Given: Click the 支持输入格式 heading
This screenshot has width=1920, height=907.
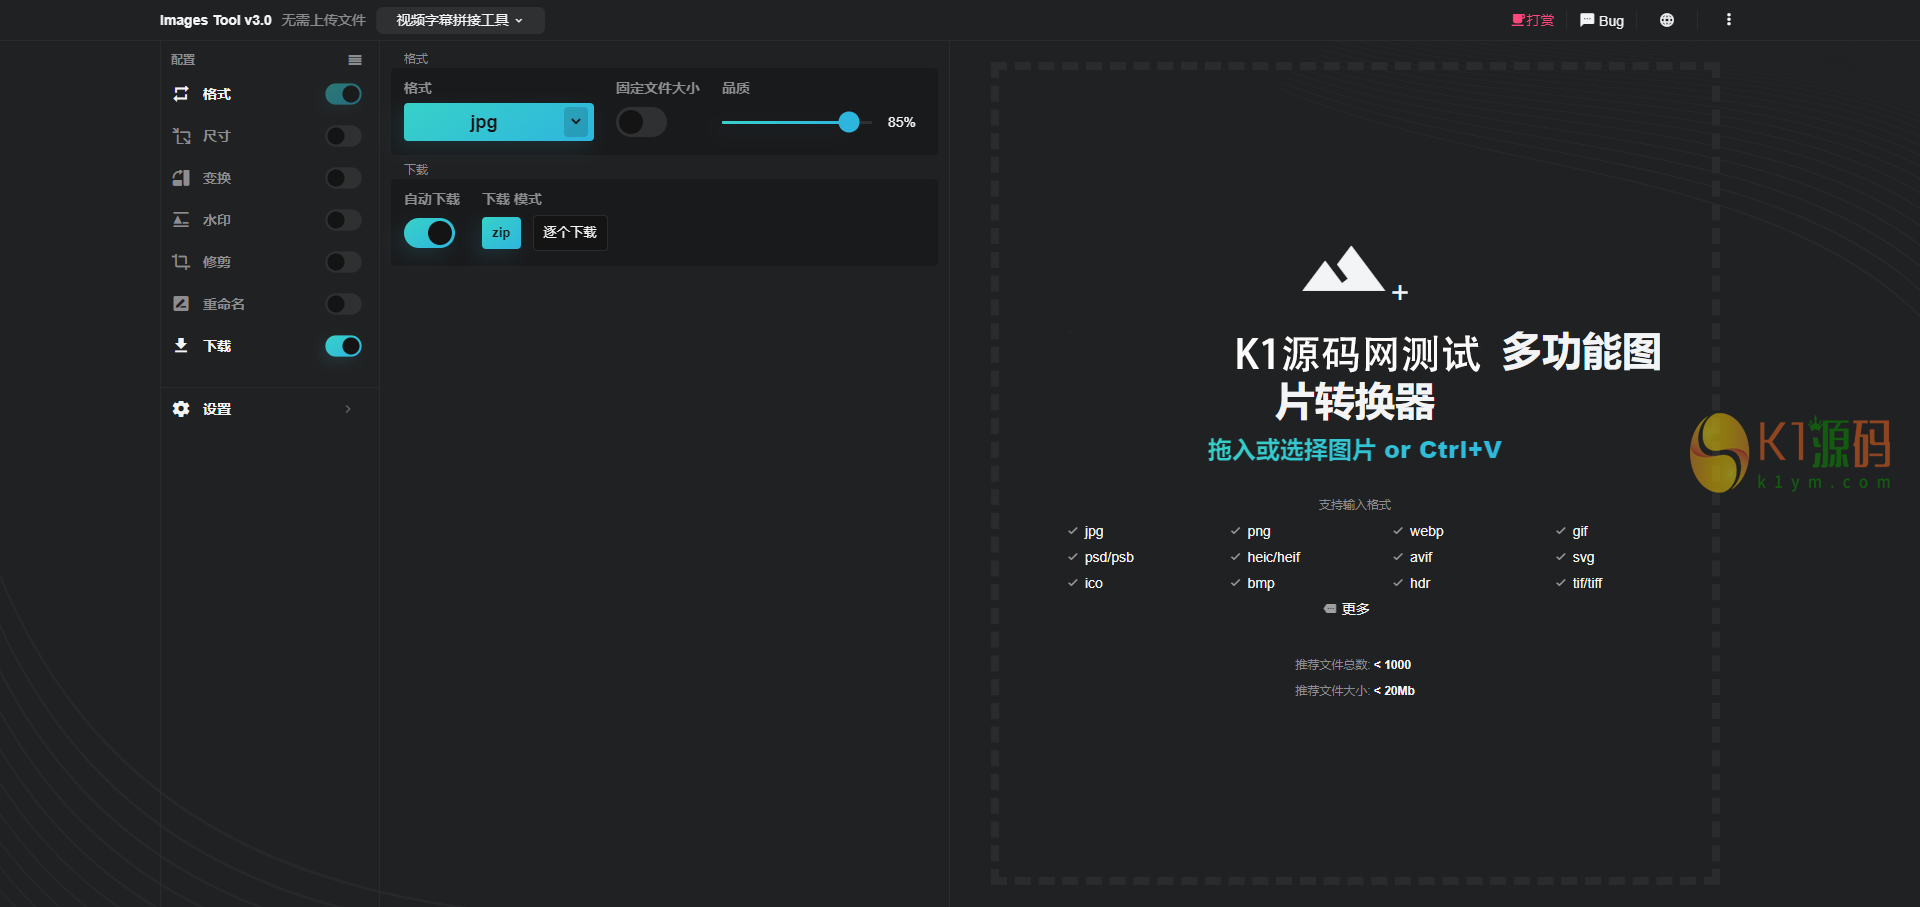Looking at the screenshot, I should [1355, 505].
